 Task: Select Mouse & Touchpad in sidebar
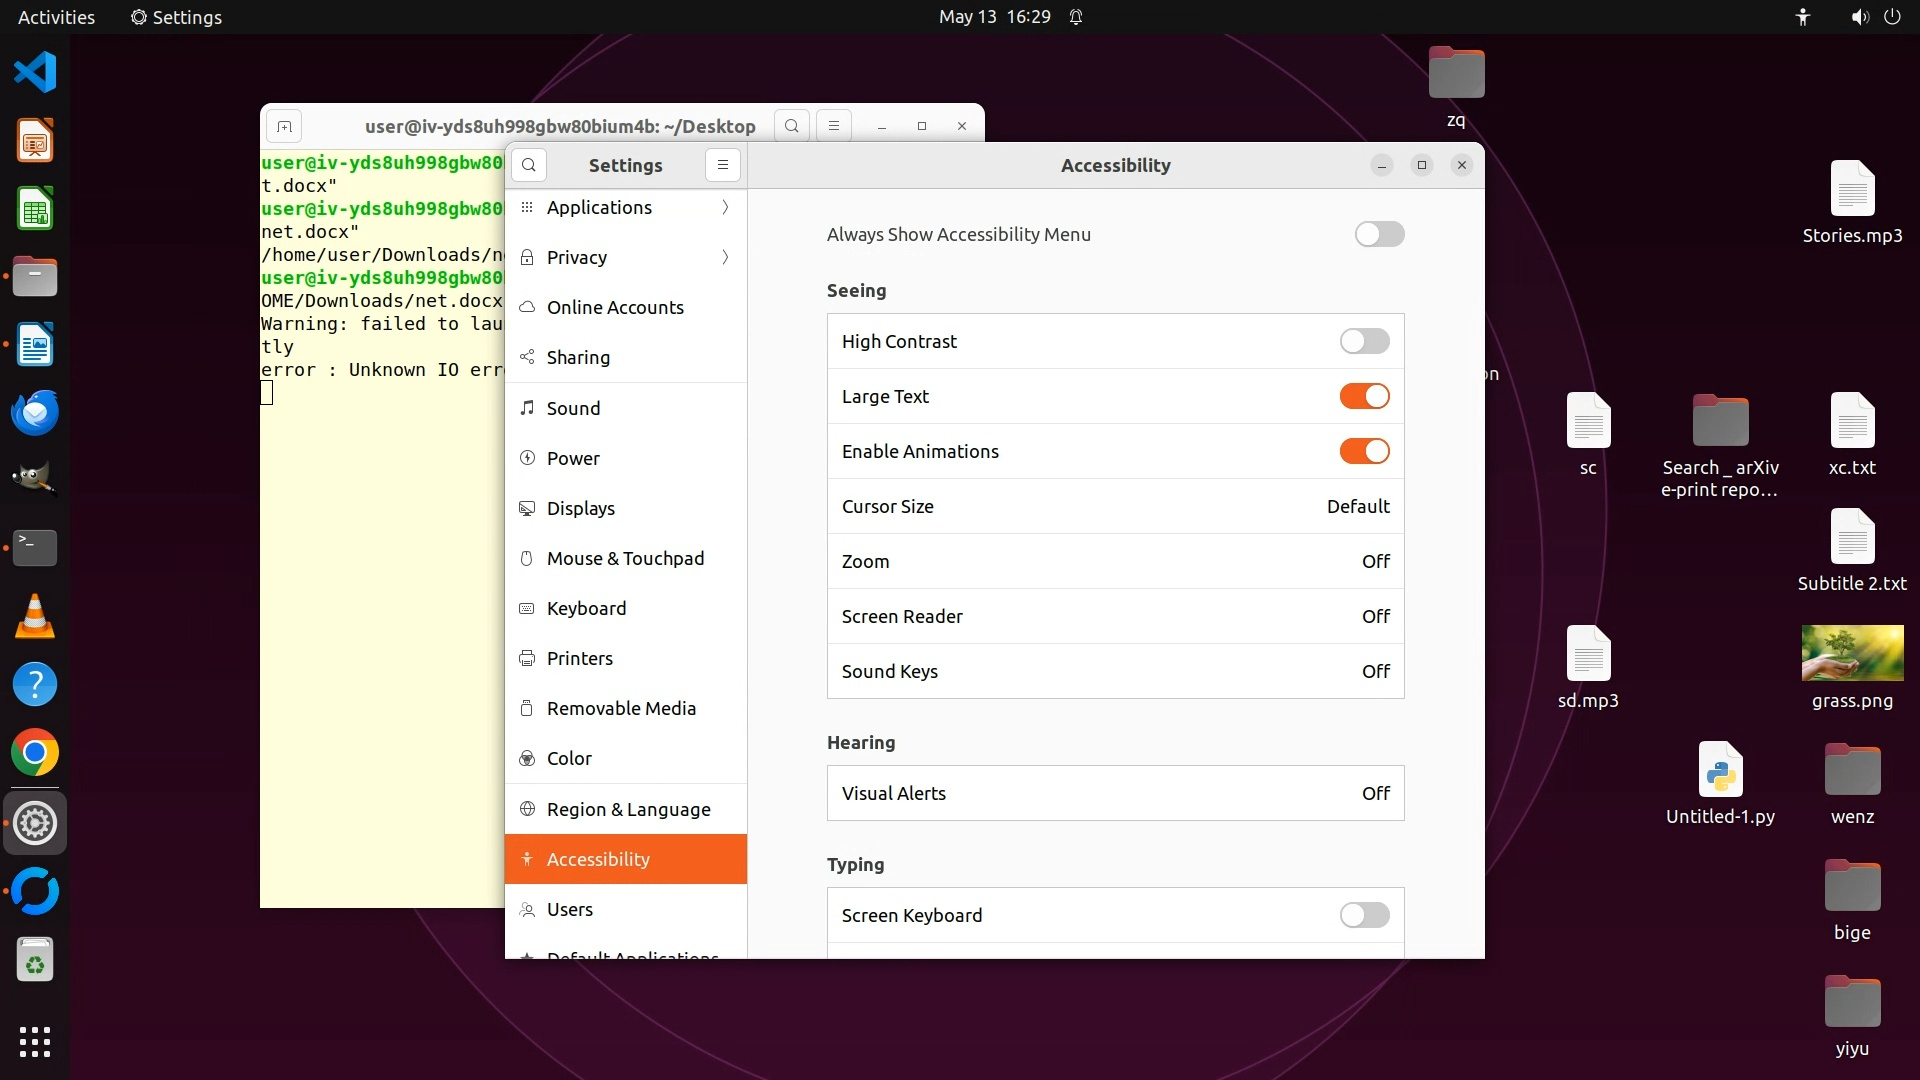point(625,558)
